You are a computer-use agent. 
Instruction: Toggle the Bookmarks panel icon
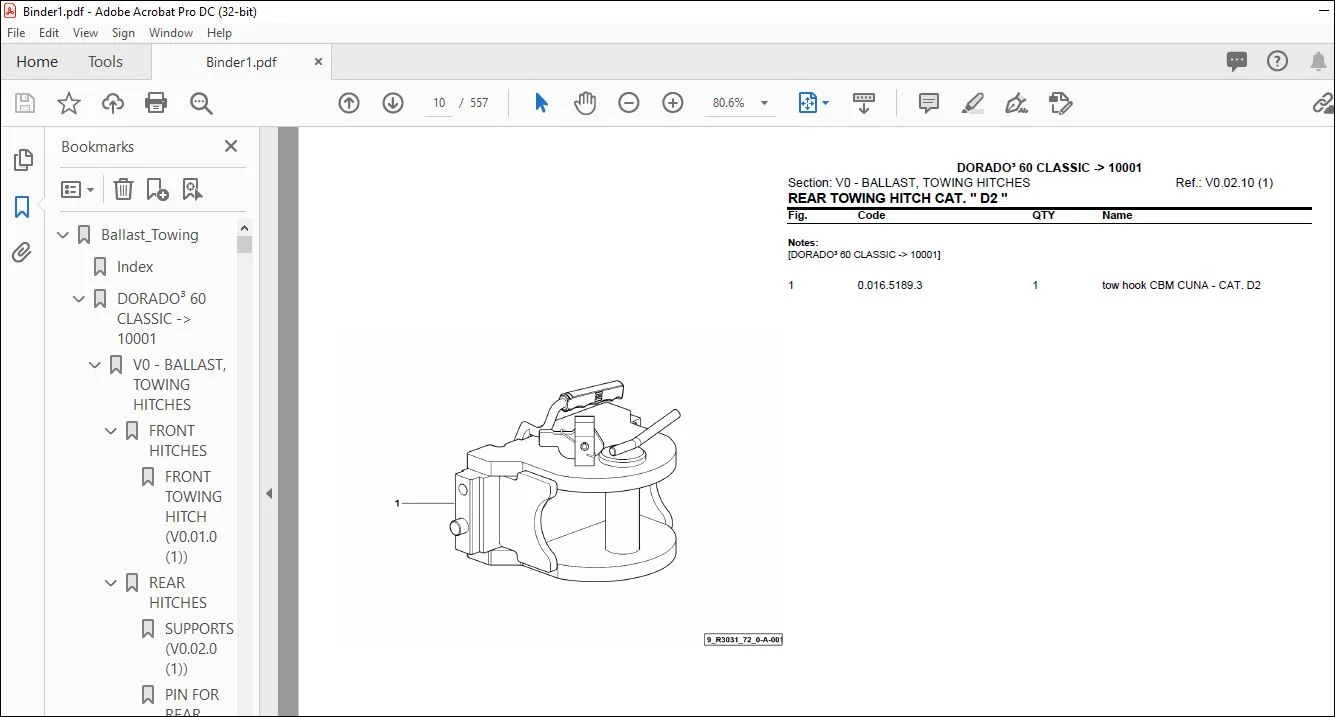coord(22,207)
